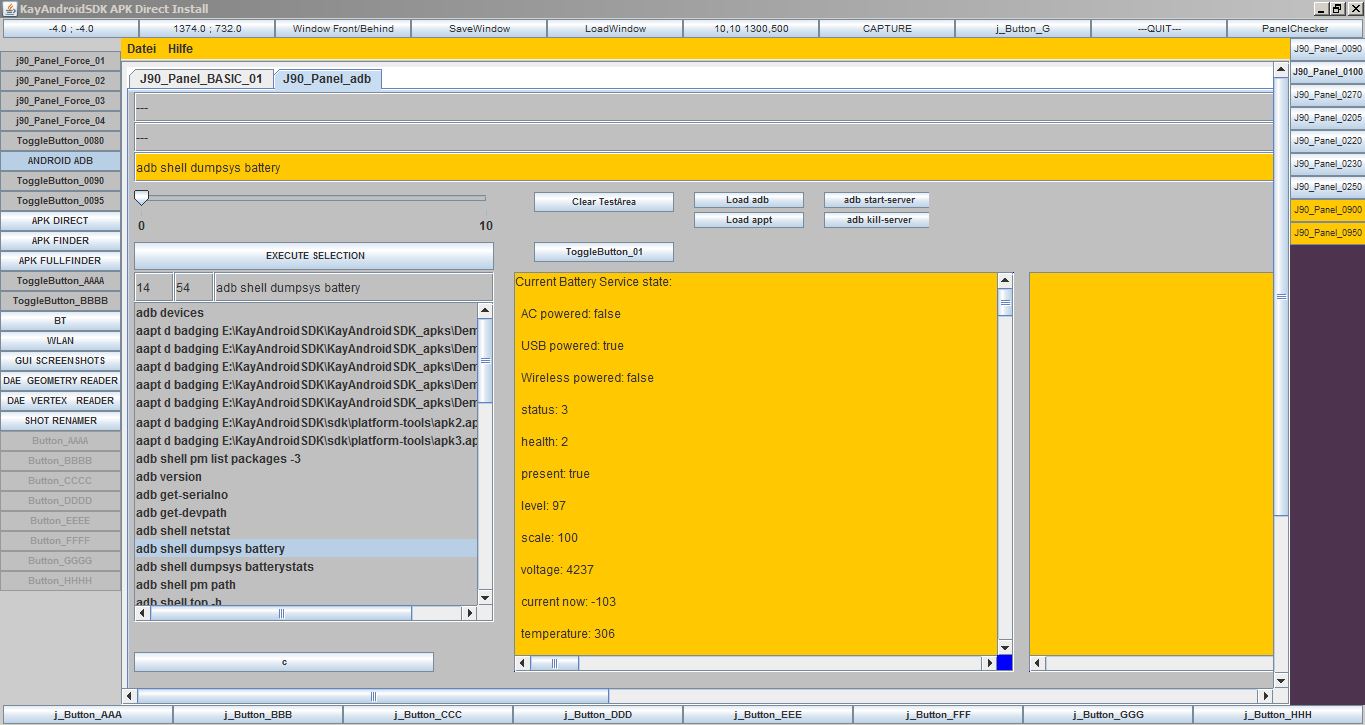Click the KayAndroidSDK title bar app icon
Screen dimensions: 1365x725
click(x=9, y=8)
